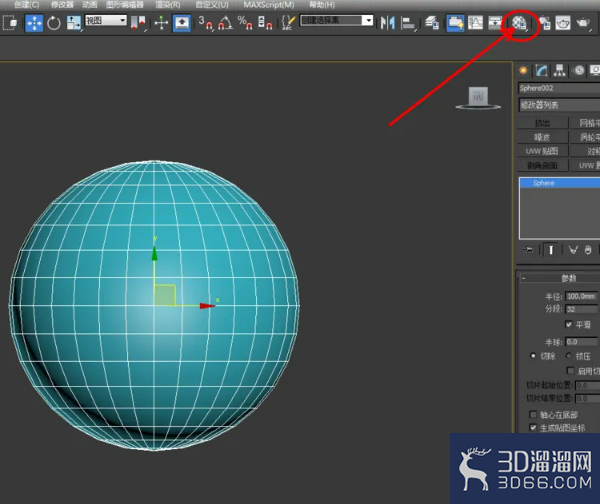Activate the Select and Move tool
The width and height of the screenshot is (600, 504).
[x=34, y=23]
